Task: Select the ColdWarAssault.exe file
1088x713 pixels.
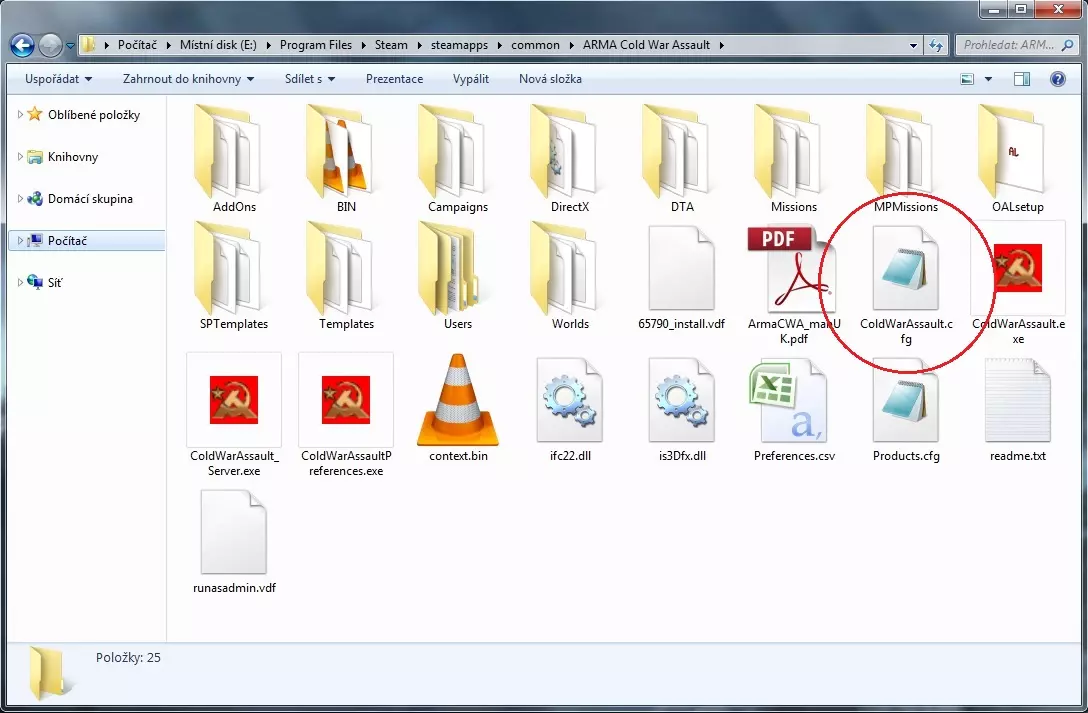Action: point(1018,284)
